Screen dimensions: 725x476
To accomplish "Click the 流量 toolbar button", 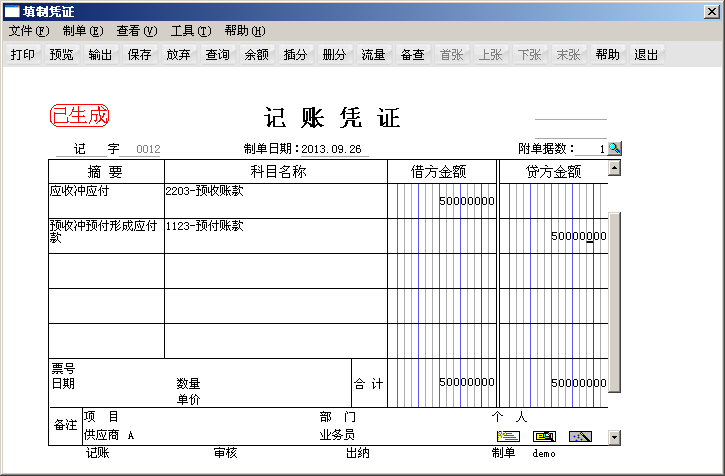I will click(373, 55).
